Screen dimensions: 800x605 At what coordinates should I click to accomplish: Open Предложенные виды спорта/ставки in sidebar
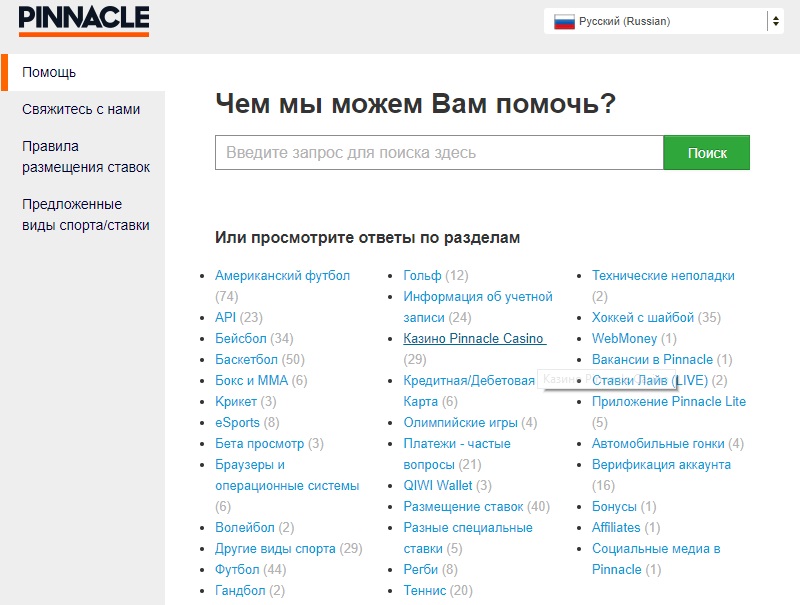[86, 215]
